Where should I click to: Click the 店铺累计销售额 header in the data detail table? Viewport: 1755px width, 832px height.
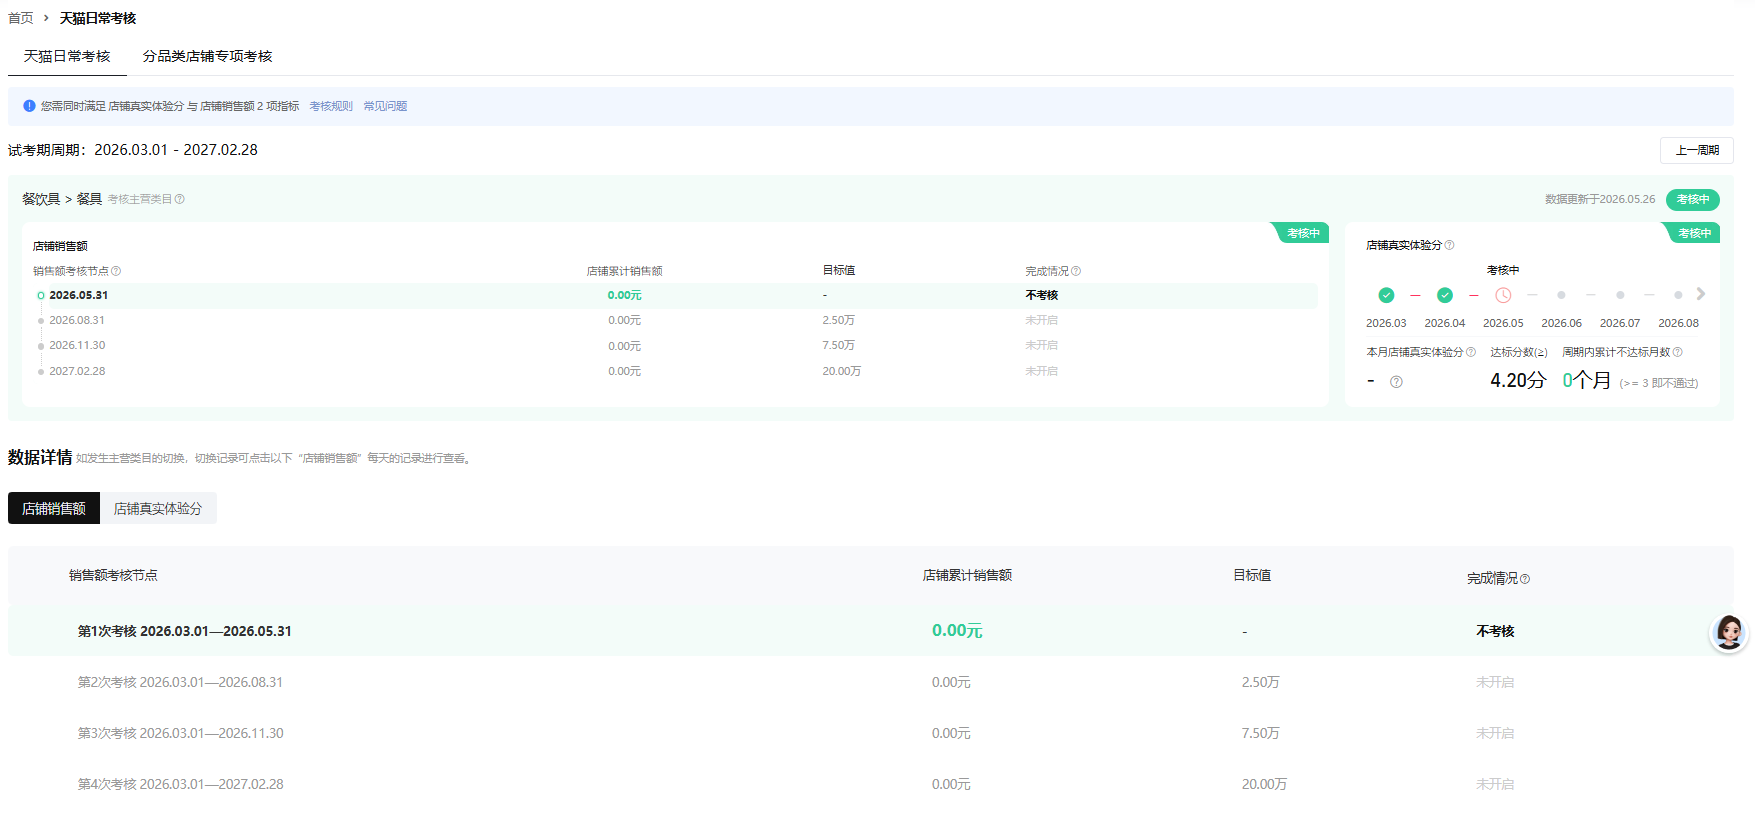(967, 575)
